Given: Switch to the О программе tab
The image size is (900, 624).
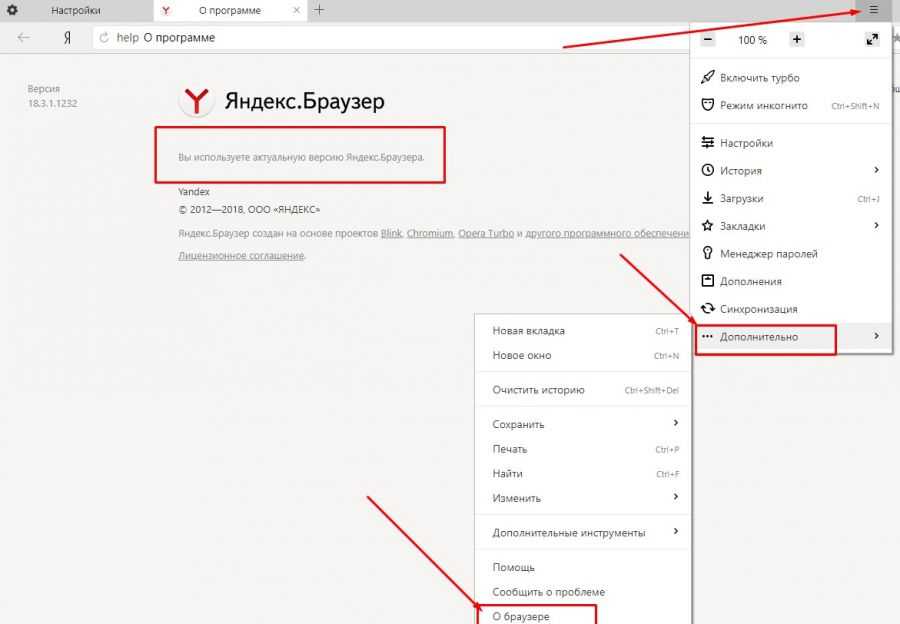Looking at the screenshot, I should pos(230,10).
